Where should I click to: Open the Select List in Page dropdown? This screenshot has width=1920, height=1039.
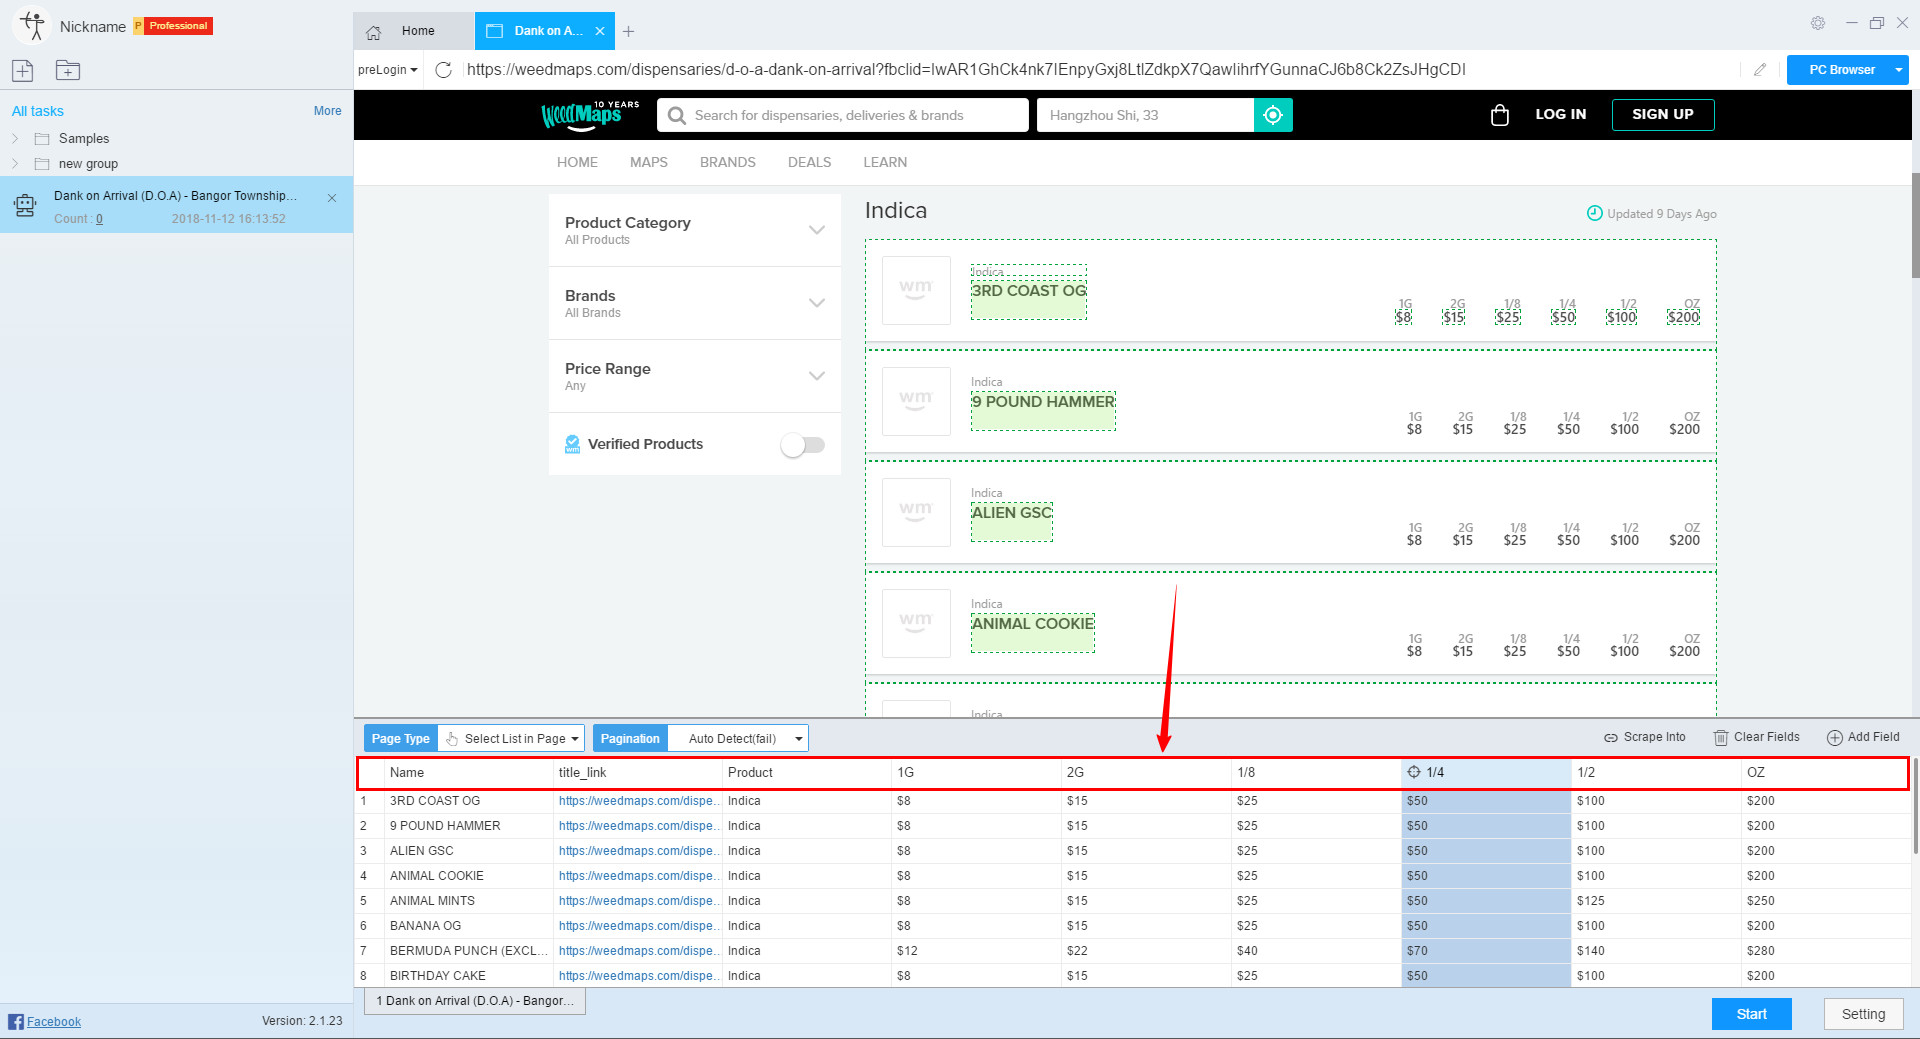click(511, 739)
